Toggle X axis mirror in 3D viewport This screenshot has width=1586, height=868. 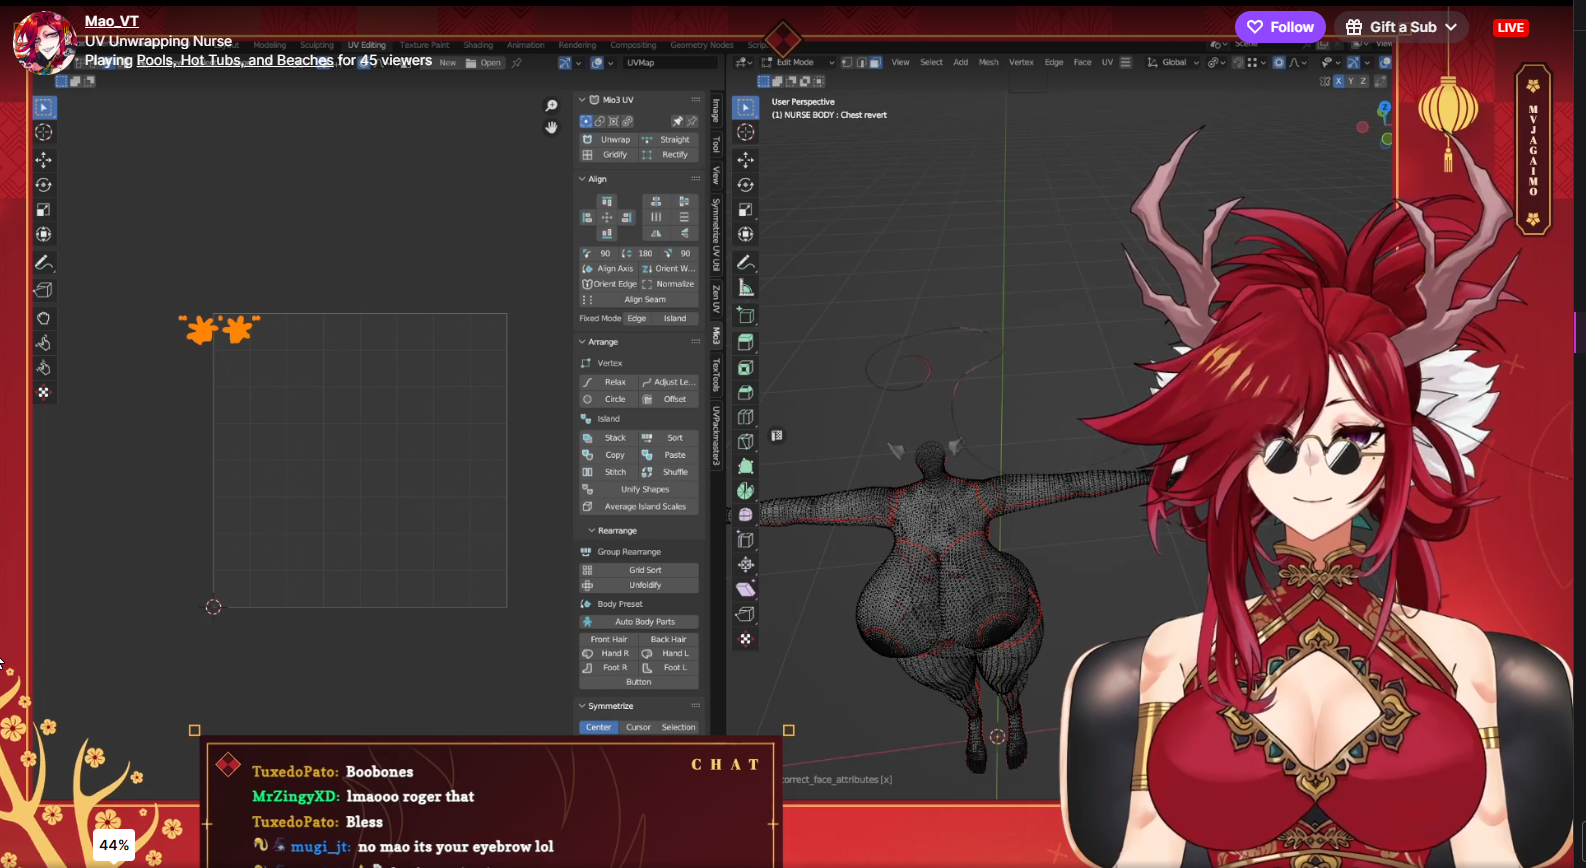(x=1339, y=81)
